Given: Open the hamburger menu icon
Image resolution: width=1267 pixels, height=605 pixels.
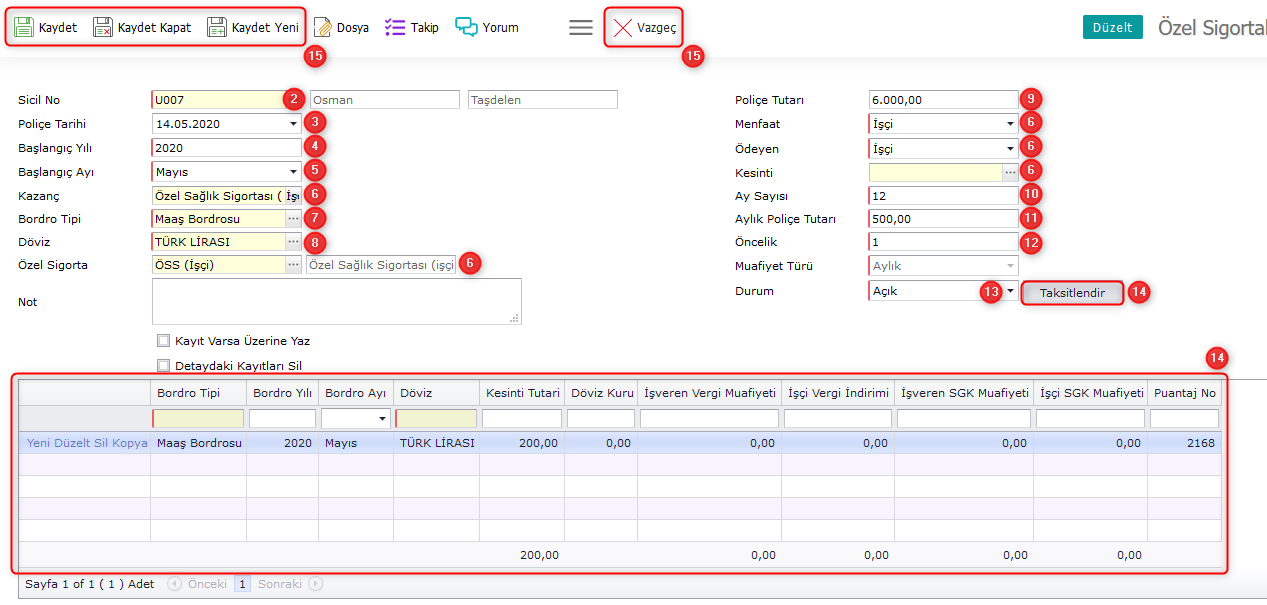Looking at the screenshot, I should (x=581, y=28).
